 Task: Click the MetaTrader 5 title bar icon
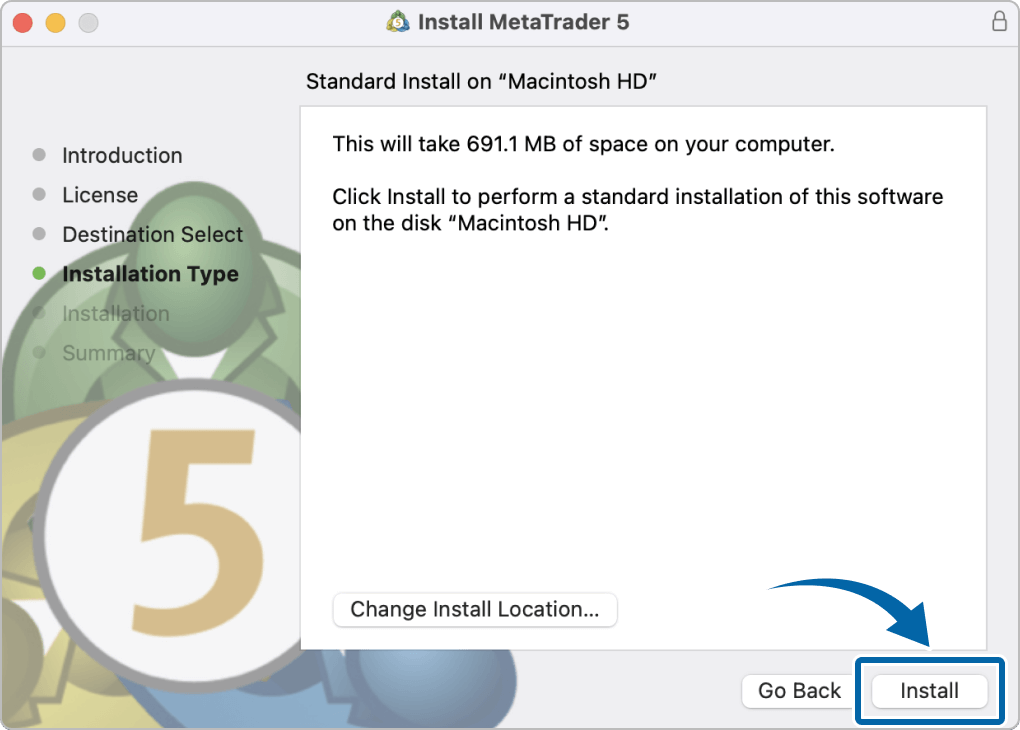(x=397, y=22)
